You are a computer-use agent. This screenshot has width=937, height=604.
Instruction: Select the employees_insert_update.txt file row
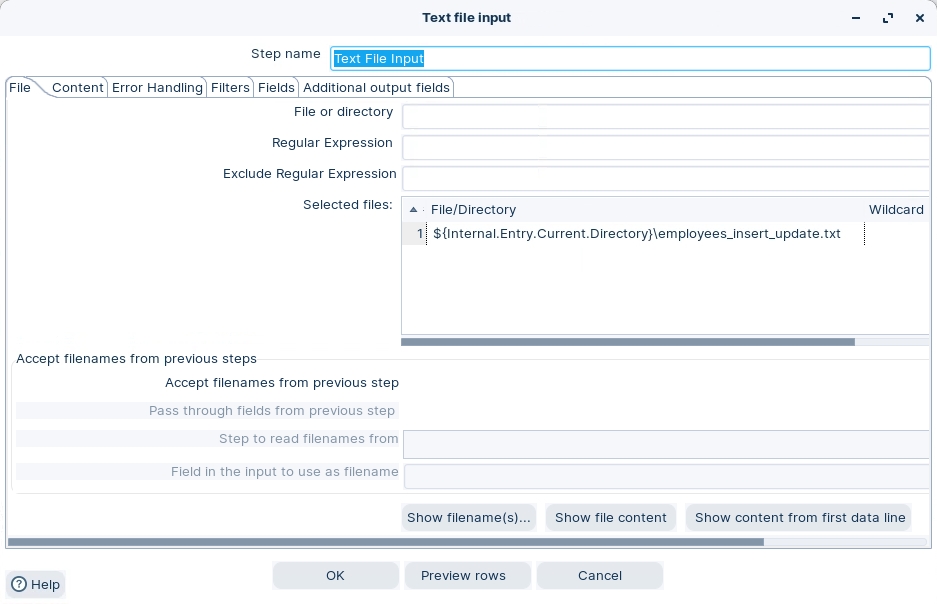[636, 234]
